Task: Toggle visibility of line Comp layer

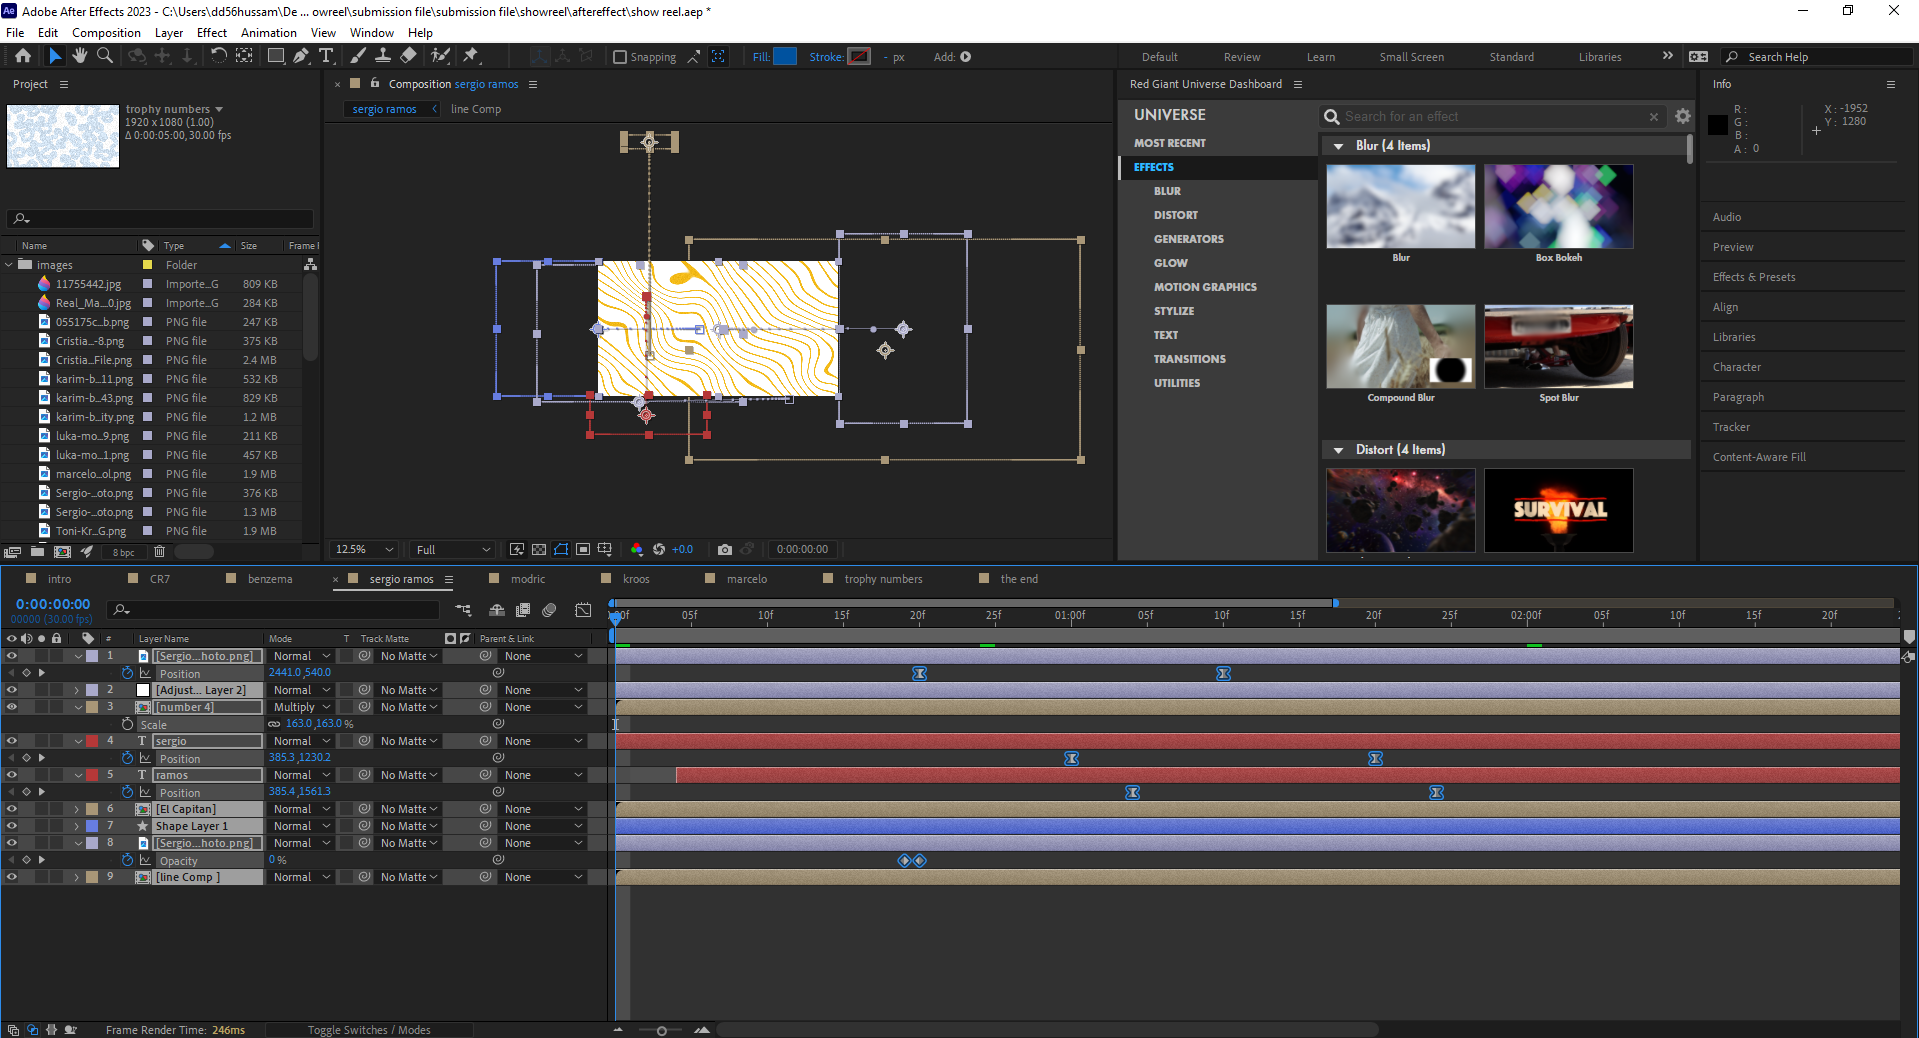Action: tap(12, 877)
